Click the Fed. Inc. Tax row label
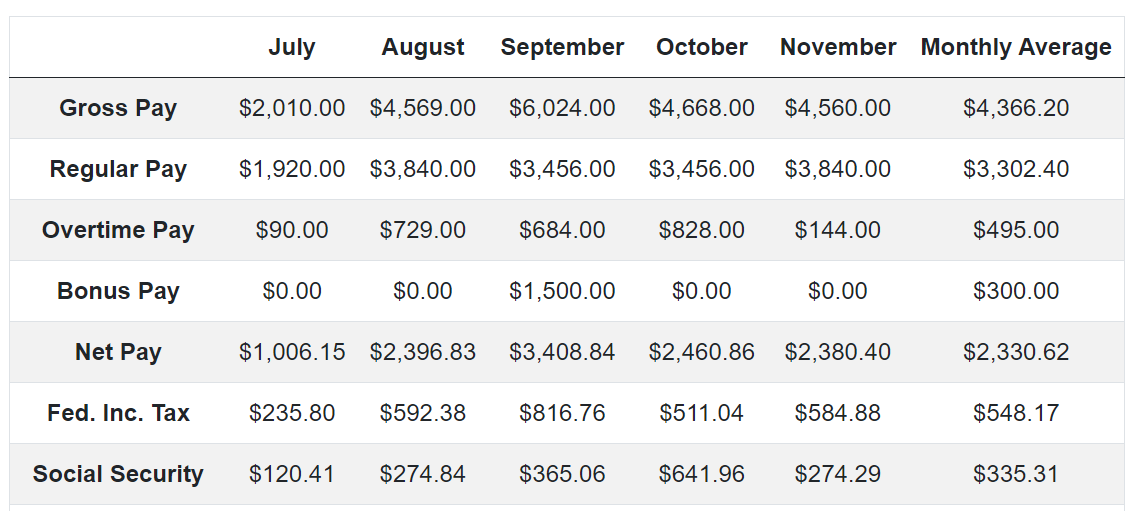Image resolution: width=1132 pixels, height=511 pixels. (x=118, y=413)
